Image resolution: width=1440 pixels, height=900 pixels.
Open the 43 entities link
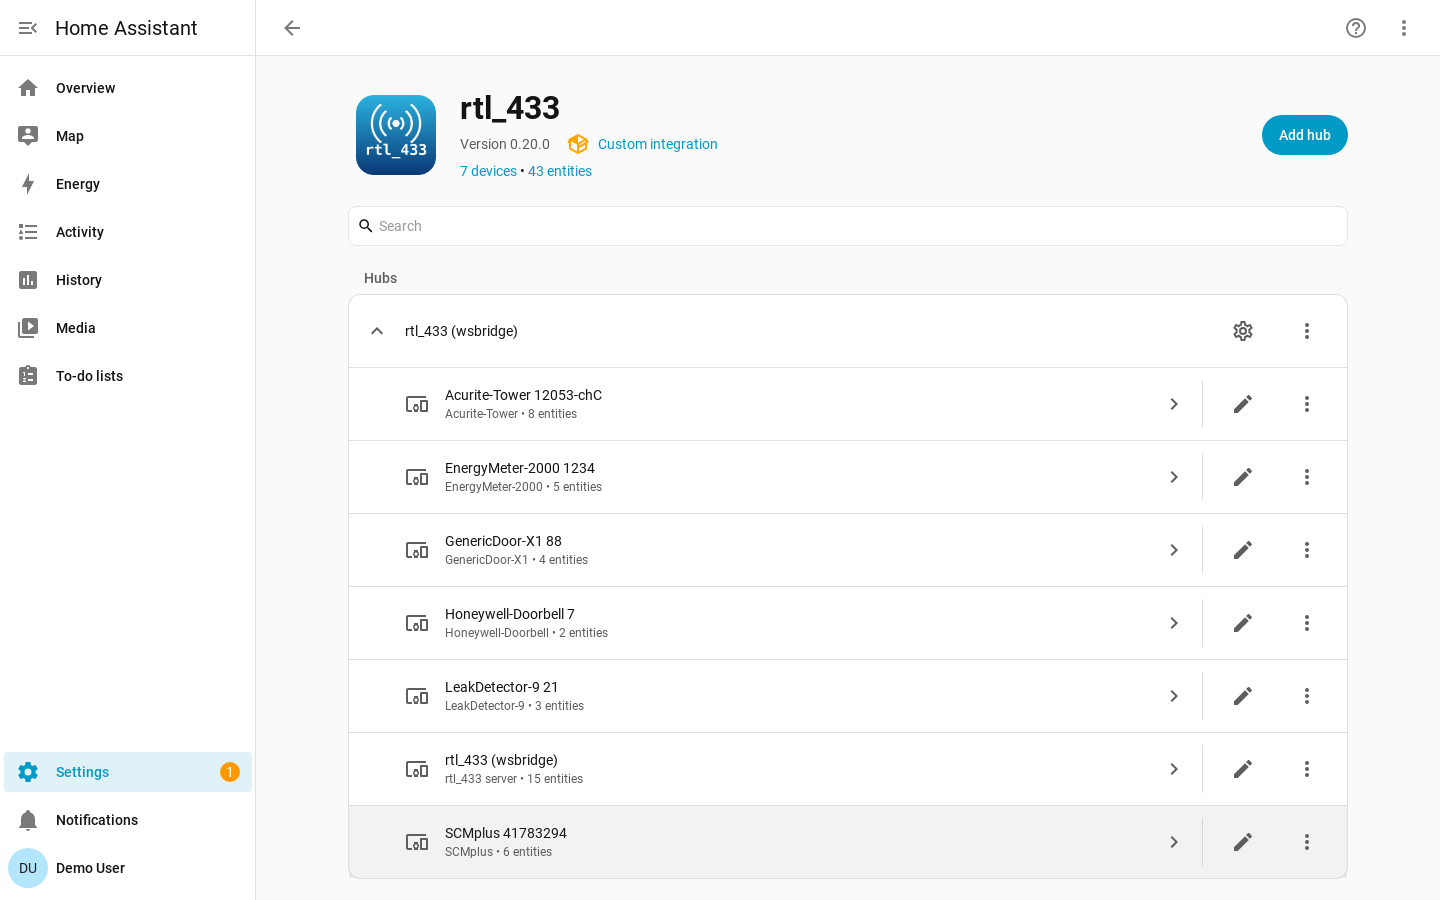[x=560, y=171]
